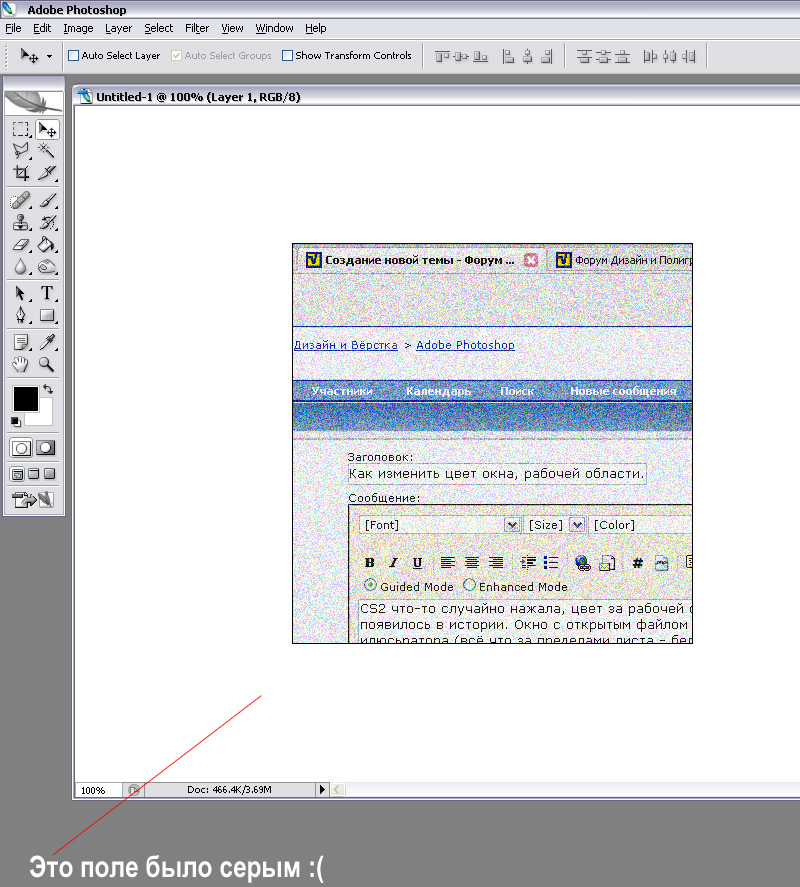Activate the Clone Stamp tool
Screen dimensions: 800x887
(21, 222)
